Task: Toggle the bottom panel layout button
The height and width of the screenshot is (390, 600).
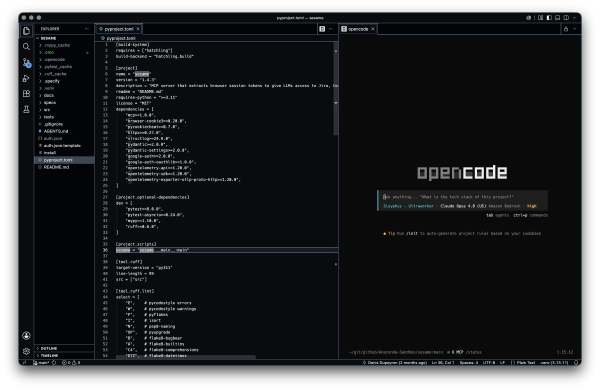Action: tap(558, 18)
